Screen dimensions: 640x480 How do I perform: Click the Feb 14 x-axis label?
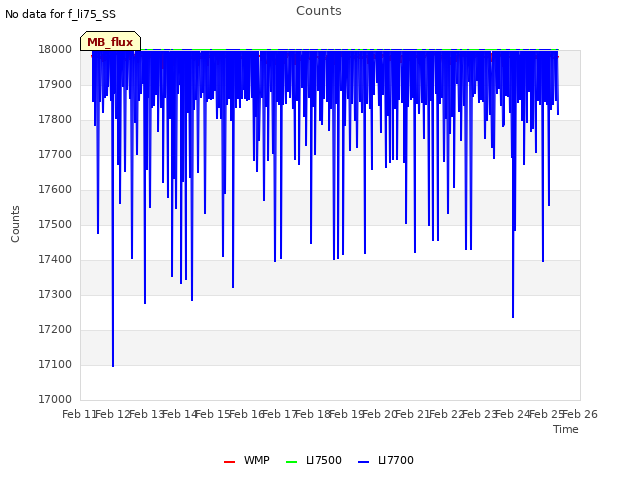(x=180, y=414)
